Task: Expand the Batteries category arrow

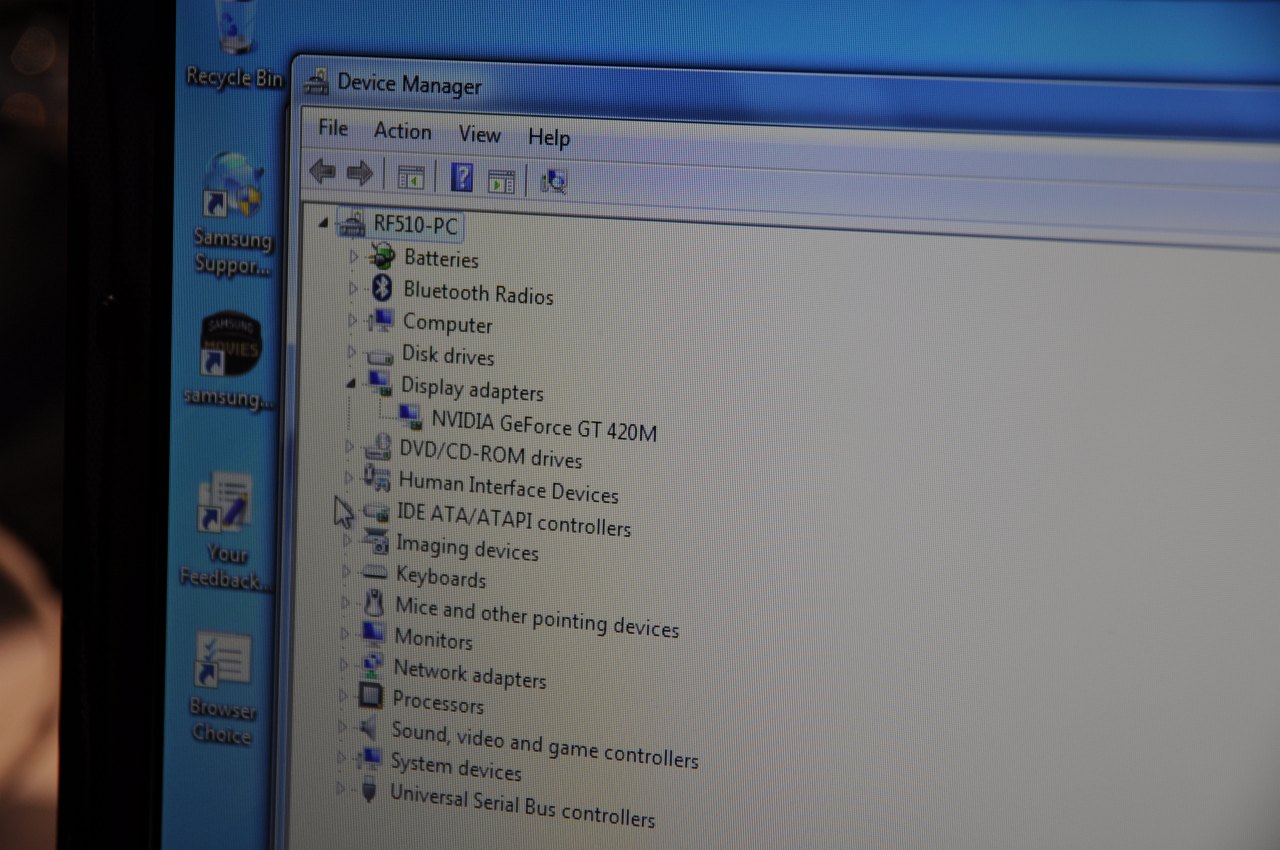Action: (x=353, y=256)
